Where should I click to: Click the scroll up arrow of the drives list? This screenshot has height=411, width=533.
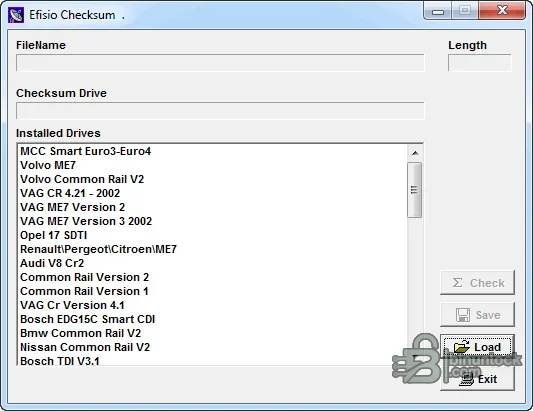point(415,153)
